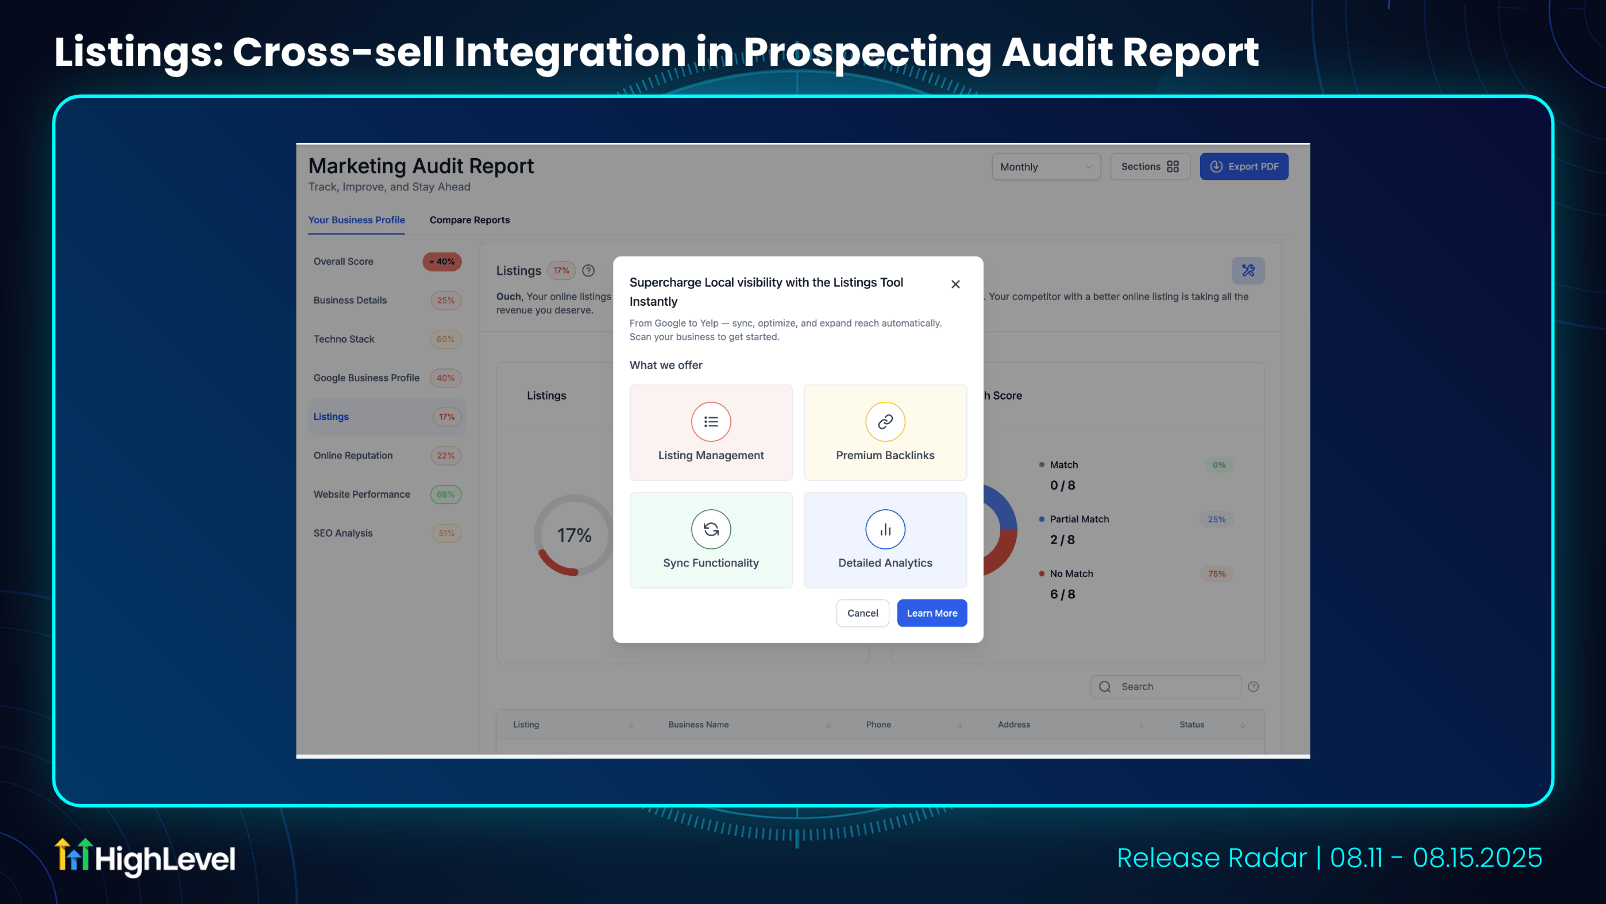
Task: Click the '6 / 8' No Match value
Action: 1063,594
